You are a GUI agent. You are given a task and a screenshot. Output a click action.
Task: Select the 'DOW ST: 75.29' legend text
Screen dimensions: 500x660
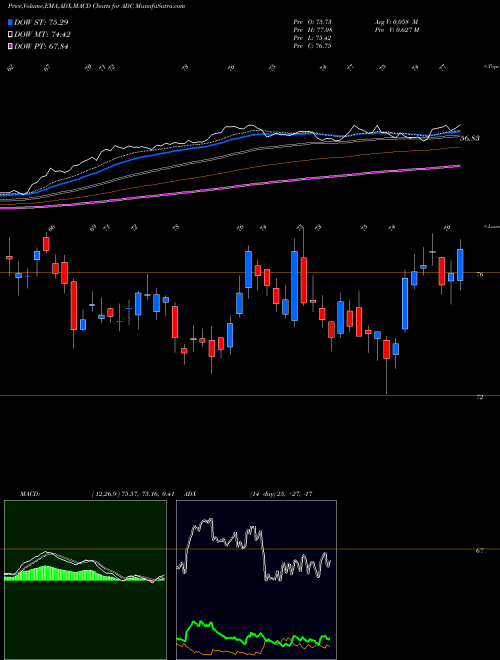click(x=41, y=22)
